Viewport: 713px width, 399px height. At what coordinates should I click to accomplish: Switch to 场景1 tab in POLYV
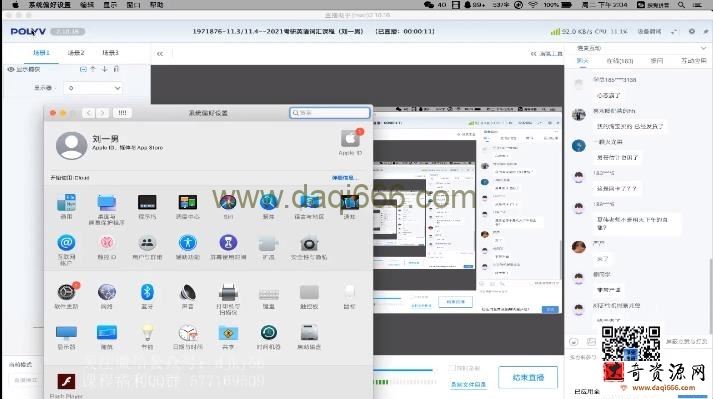point(41,53)
